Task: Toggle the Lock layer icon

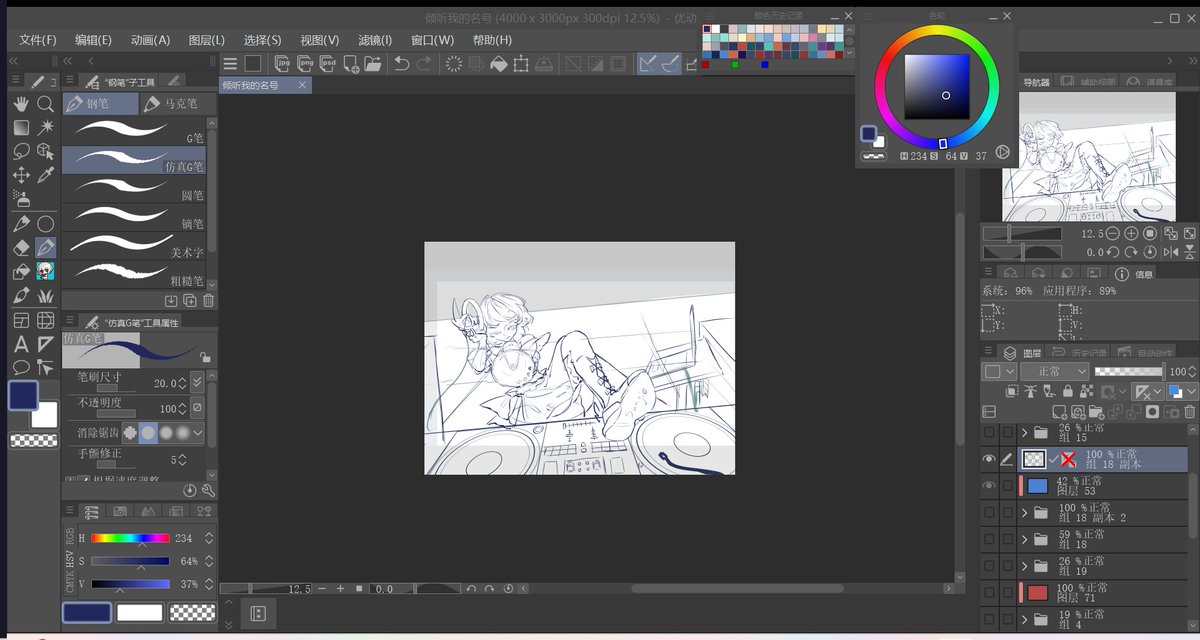Action: pyautogui.click(x=1068, y=392)
